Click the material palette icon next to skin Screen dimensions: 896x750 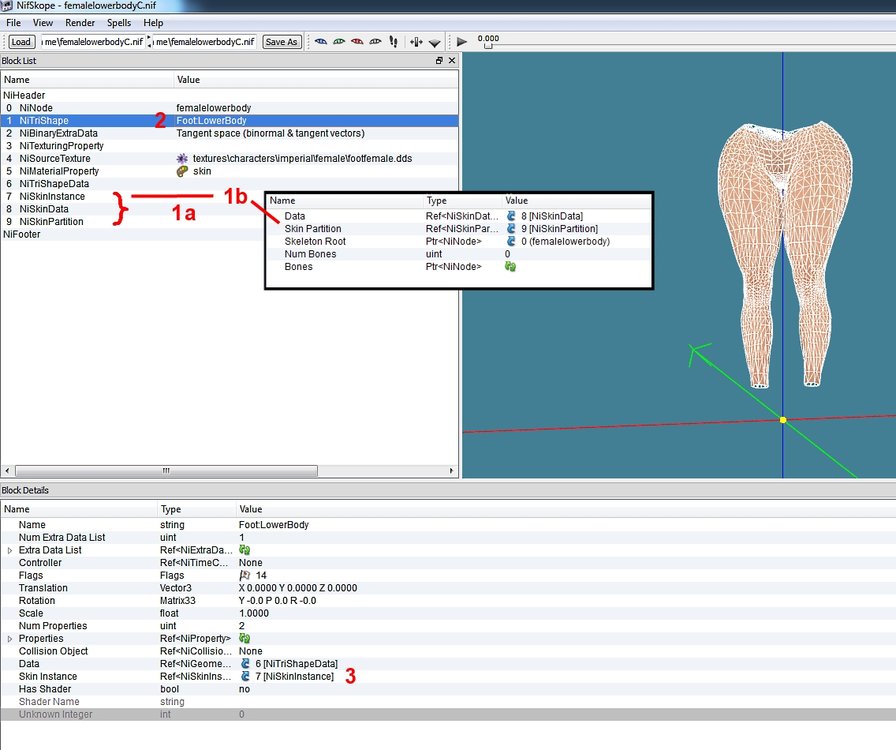pos(182,171)
